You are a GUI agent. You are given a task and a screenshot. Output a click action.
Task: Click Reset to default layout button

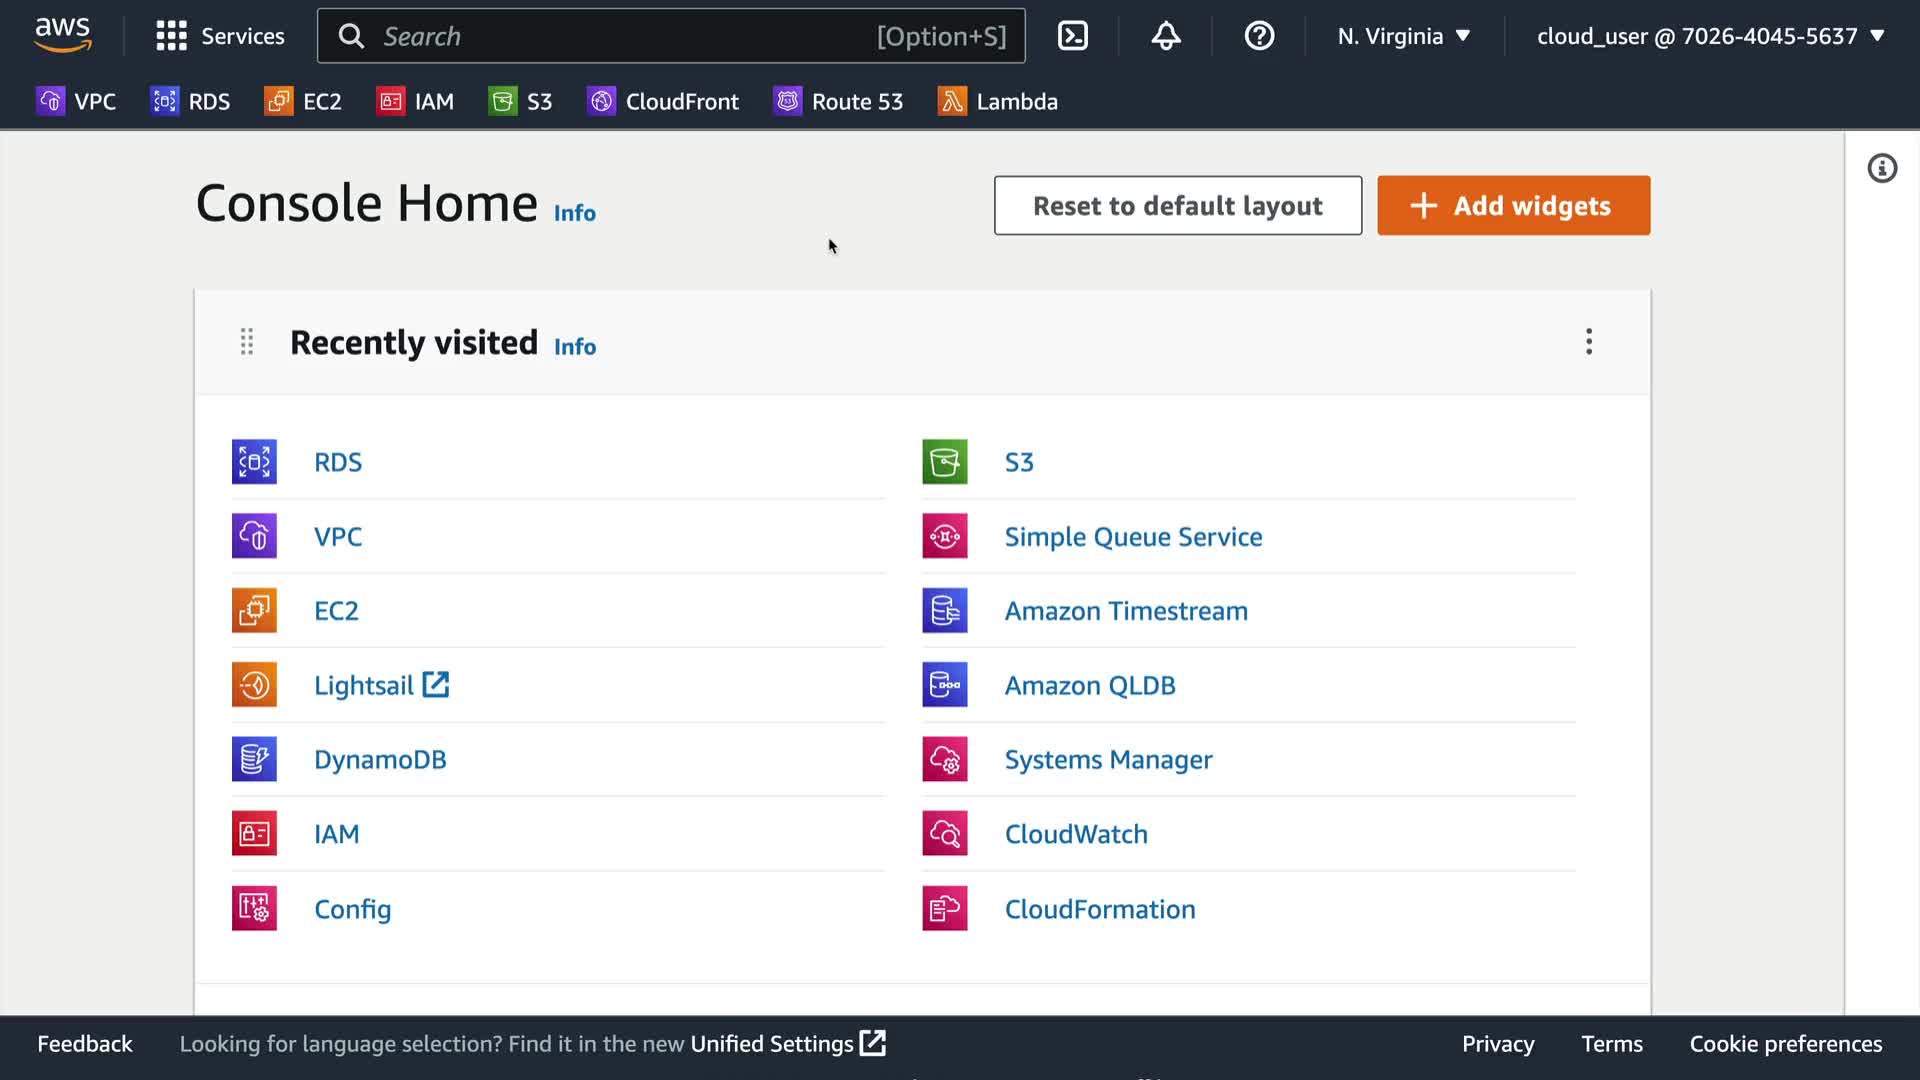click(x=1177, y=205)
